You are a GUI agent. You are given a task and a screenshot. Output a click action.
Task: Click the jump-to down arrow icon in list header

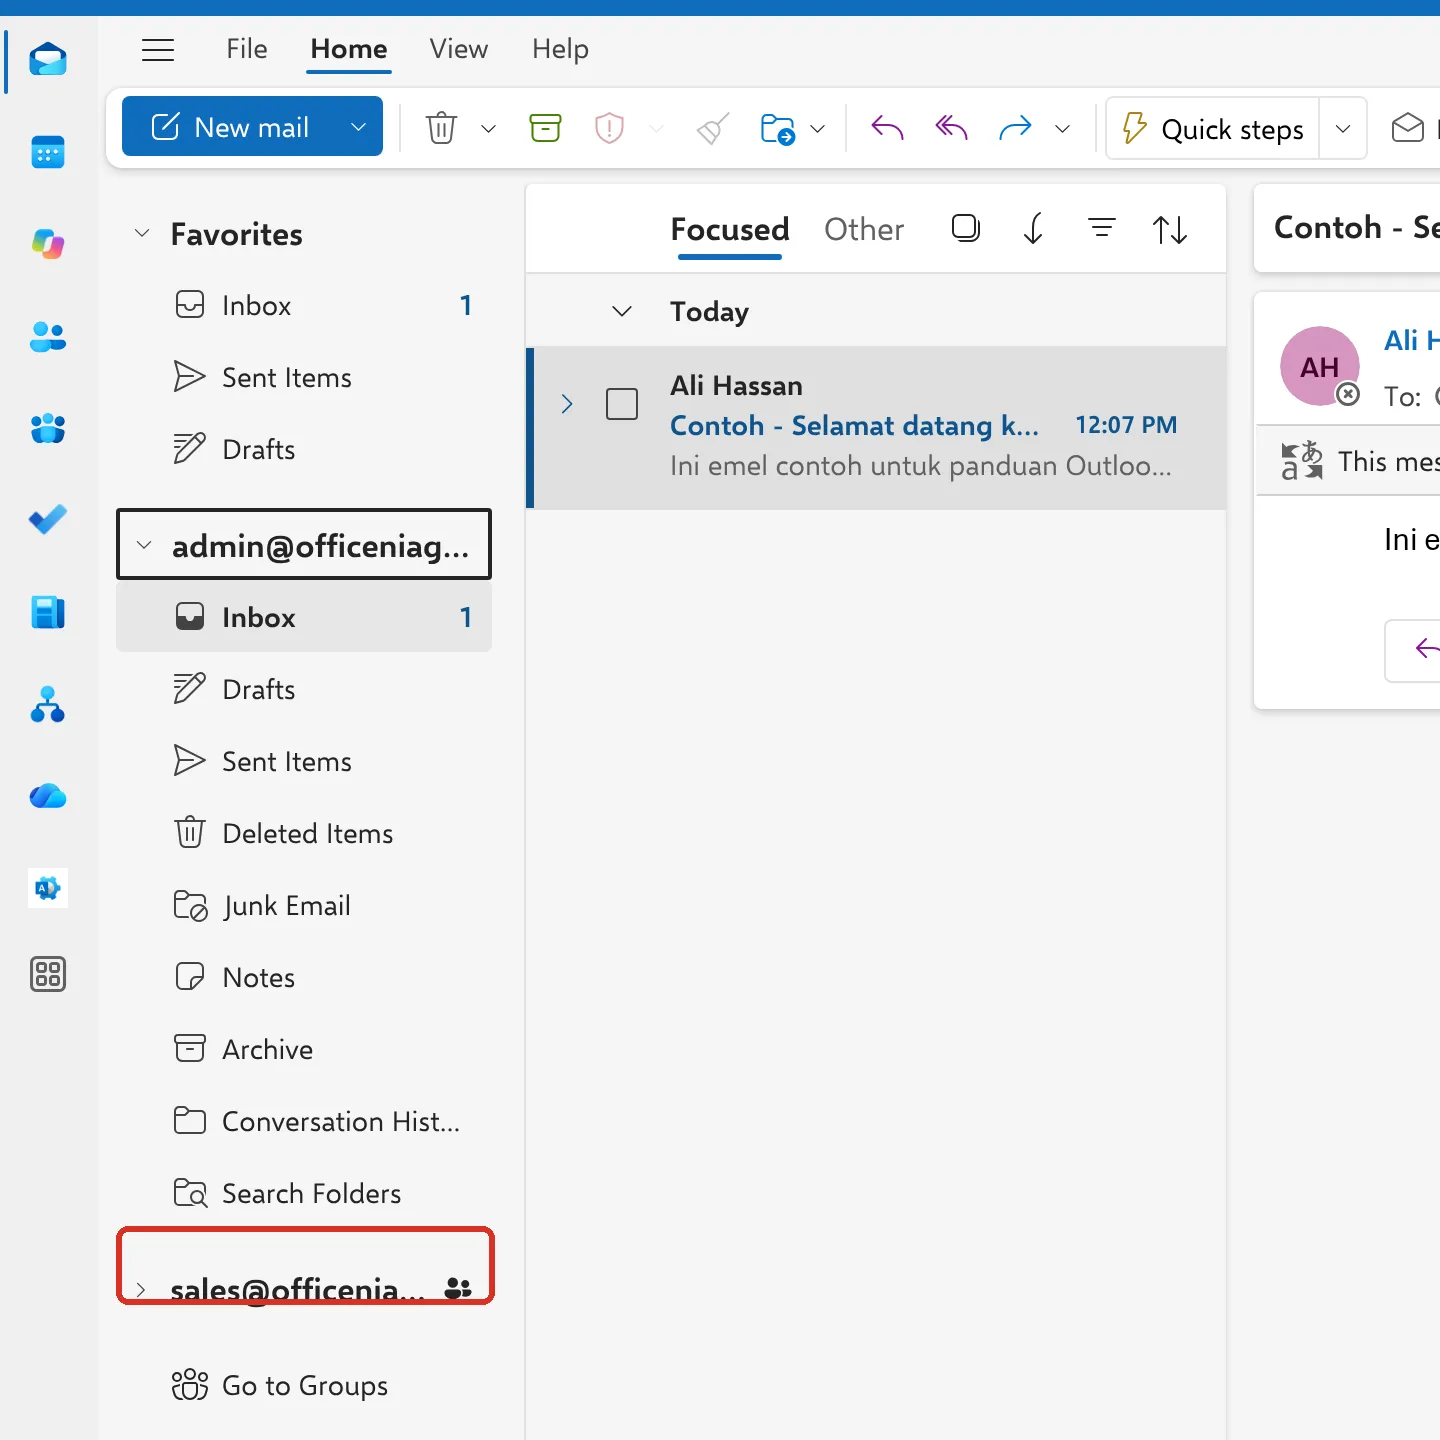pyautogui.click(x=1033, y=229)
